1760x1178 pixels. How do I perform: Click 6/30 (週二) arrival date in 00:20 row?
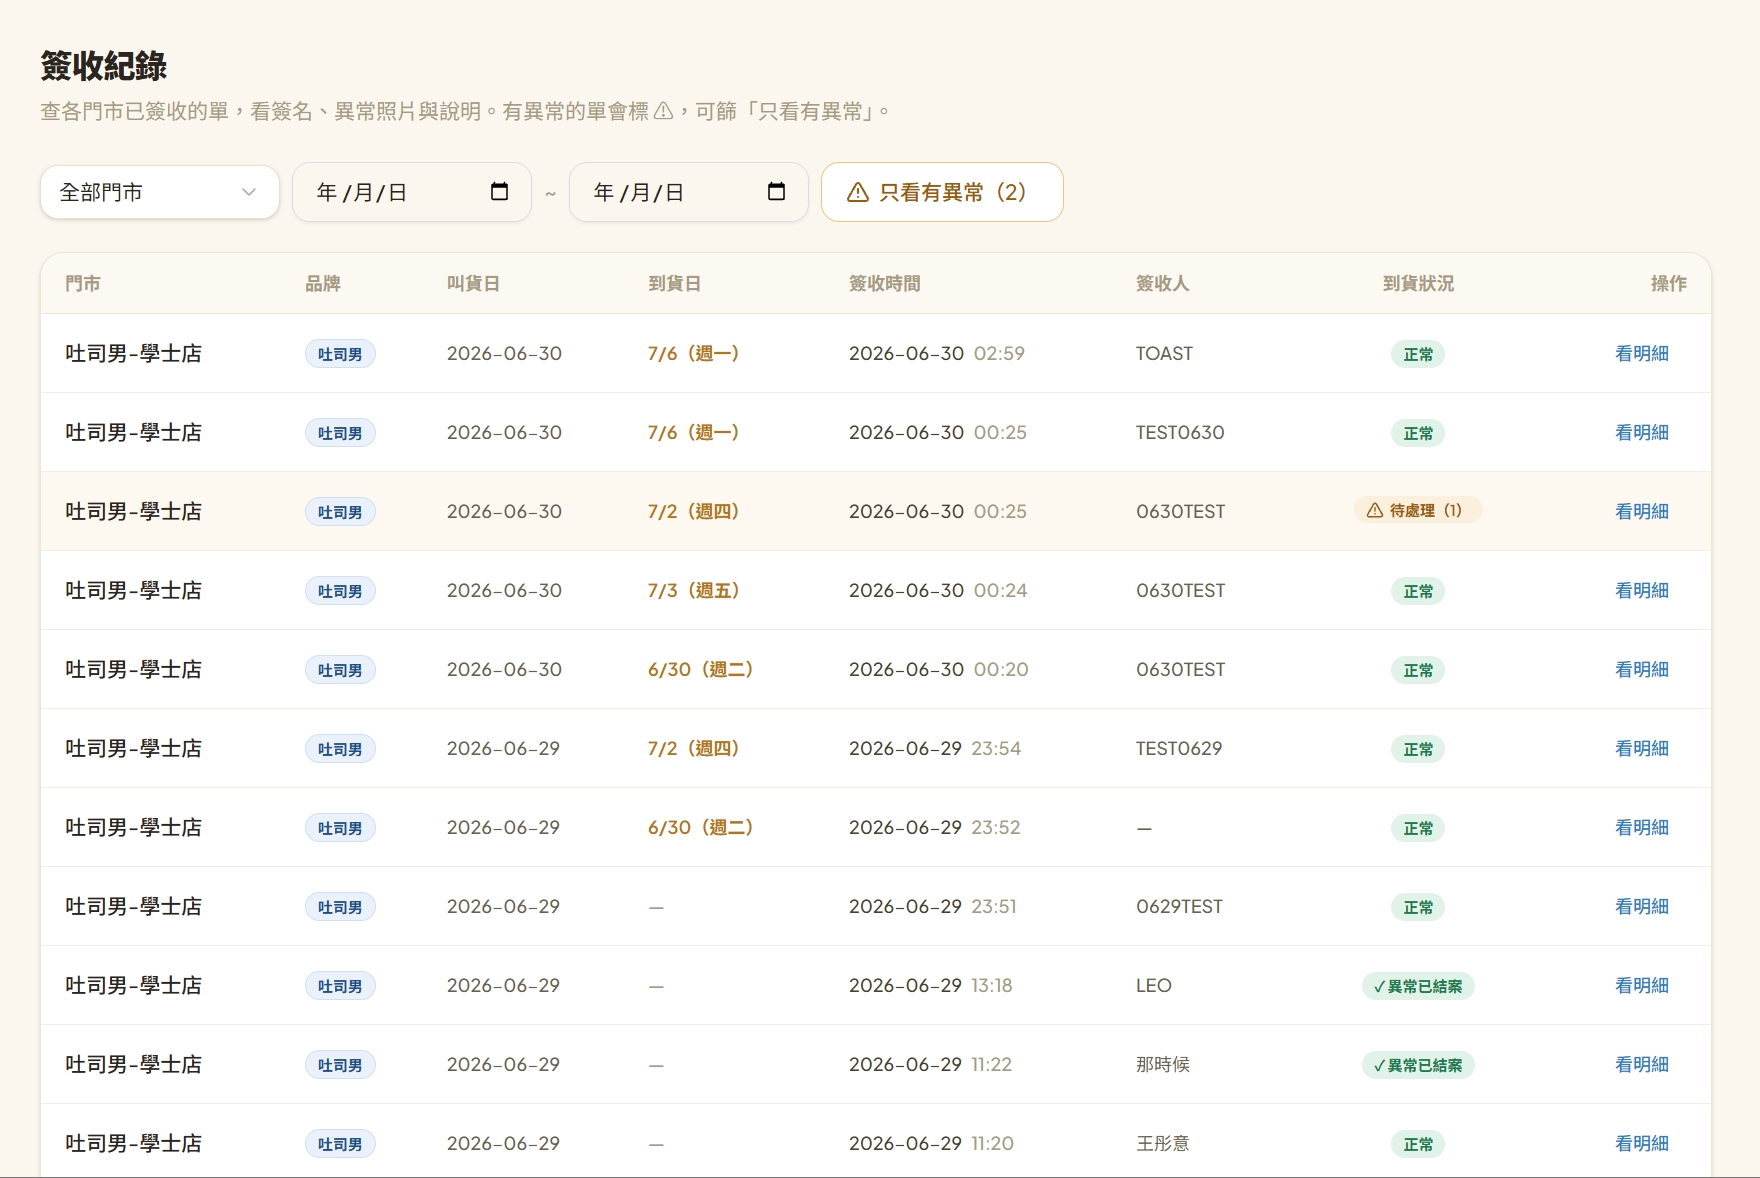pyautogui.click(x=701, y=669)
